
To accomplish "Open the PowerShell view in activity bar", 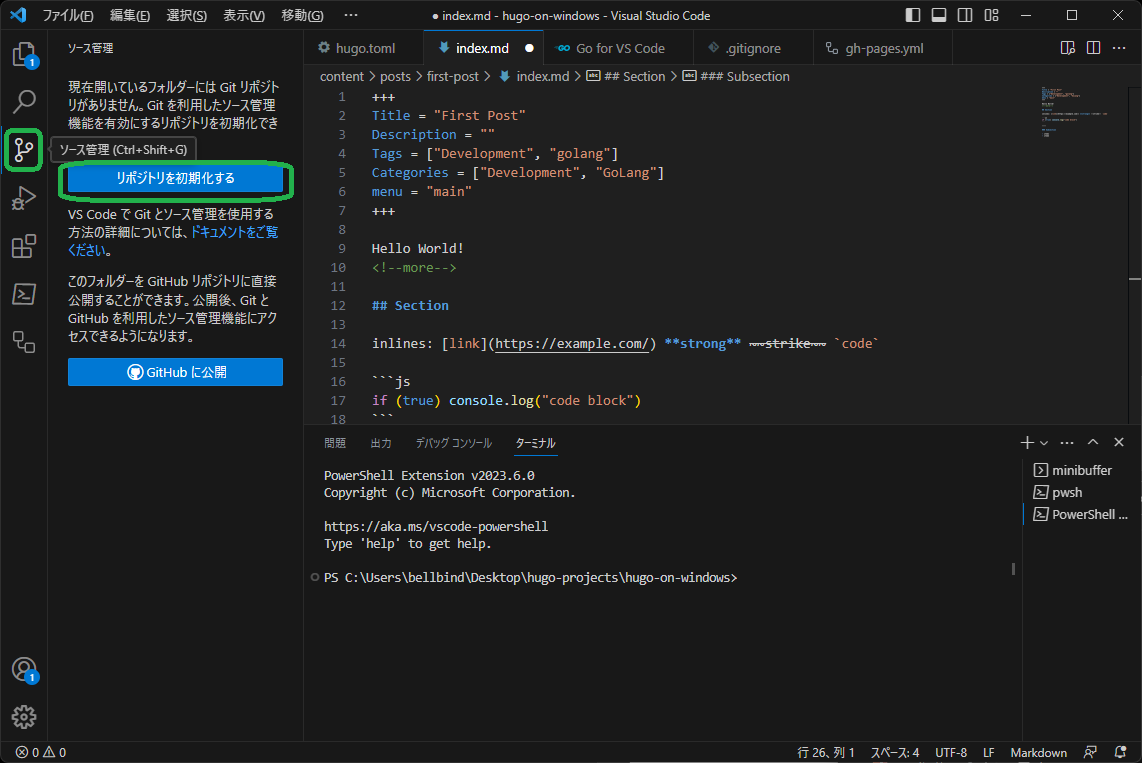I will (24, 294).
